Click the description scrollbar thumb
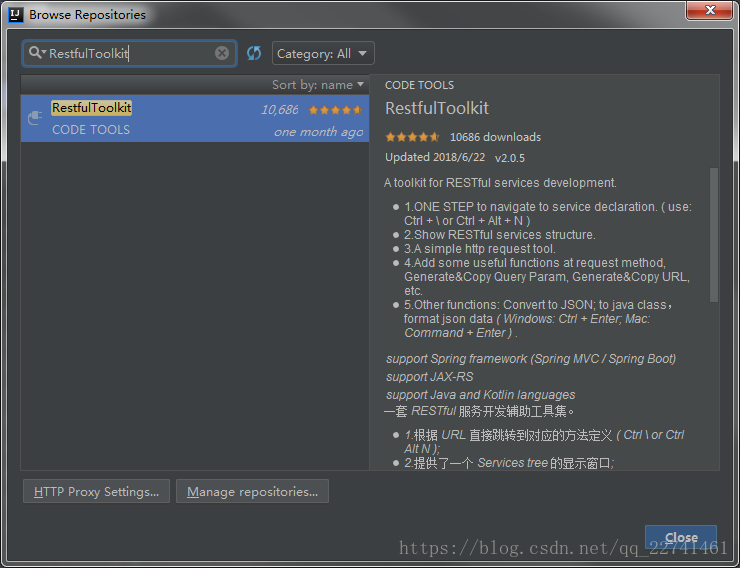 (x=714, y=234)
